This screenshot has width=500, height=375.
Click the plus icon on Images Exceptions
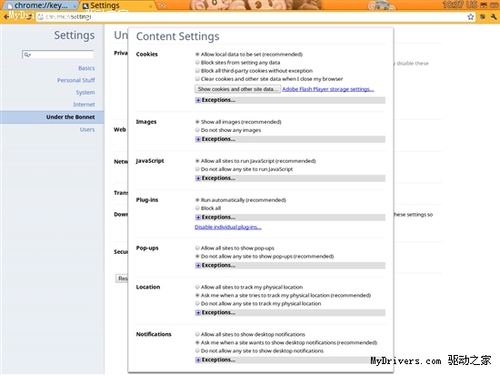[198, 139]
